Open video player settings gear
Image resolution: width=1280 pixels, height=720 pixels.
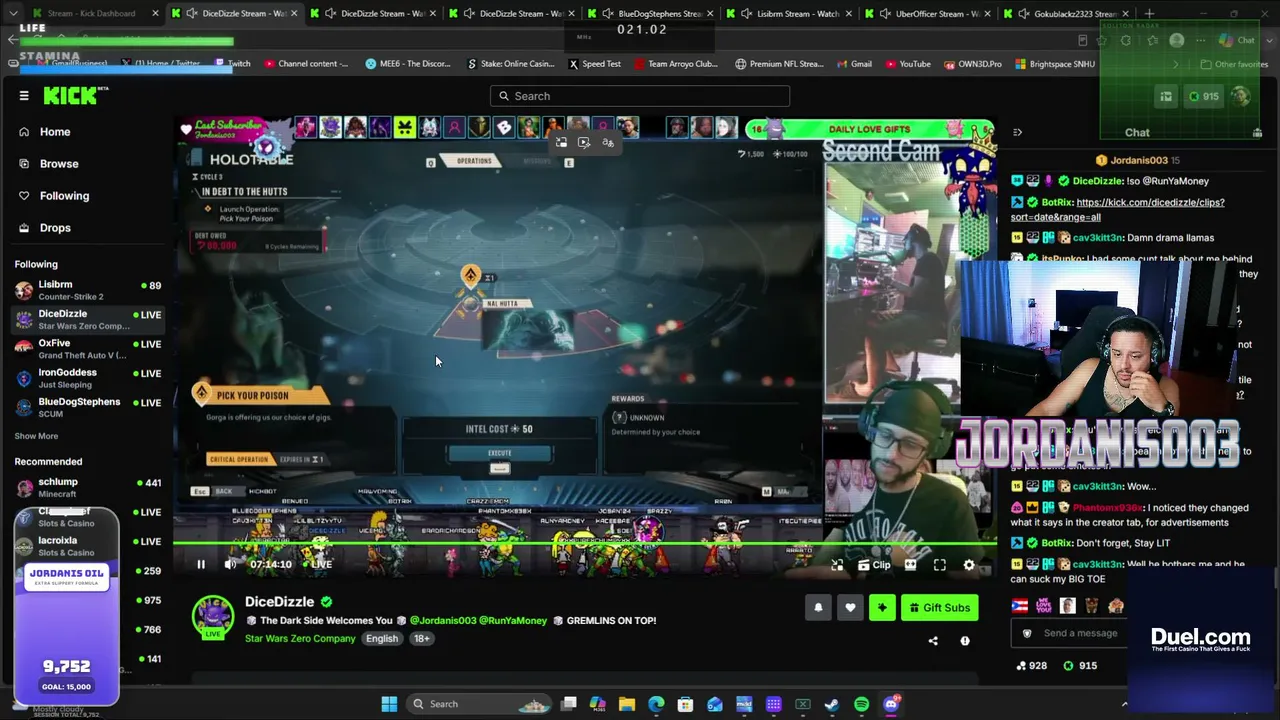pos(969,565)
